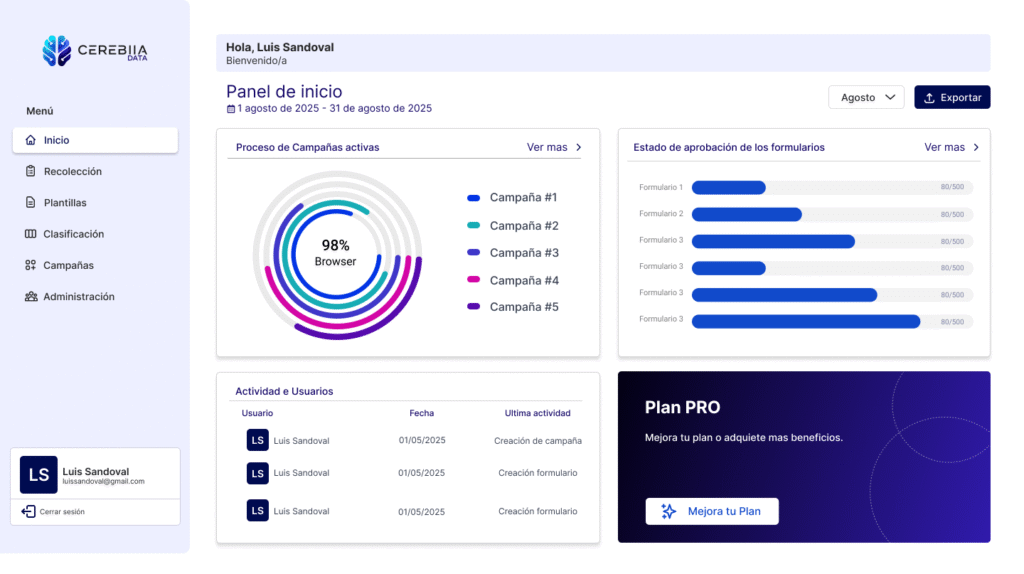The height and width of the screenshot is (574, 1024).
Task: Click the Administración users icon
Action: (x=30, y=296)
